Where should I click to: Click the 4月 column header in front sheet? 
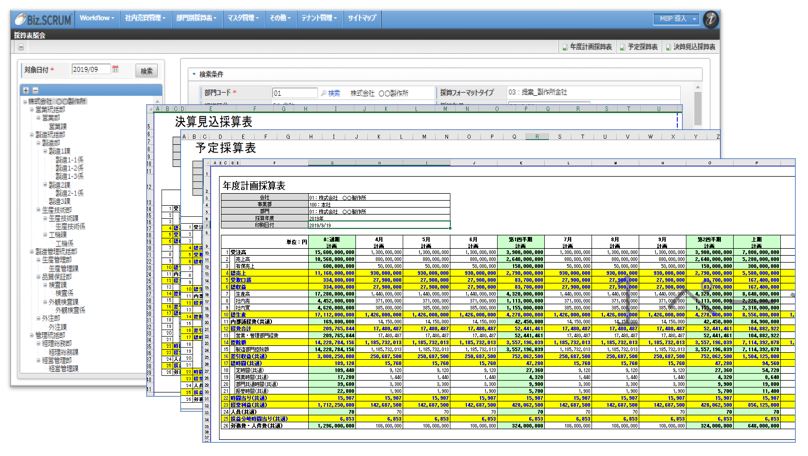379,240
